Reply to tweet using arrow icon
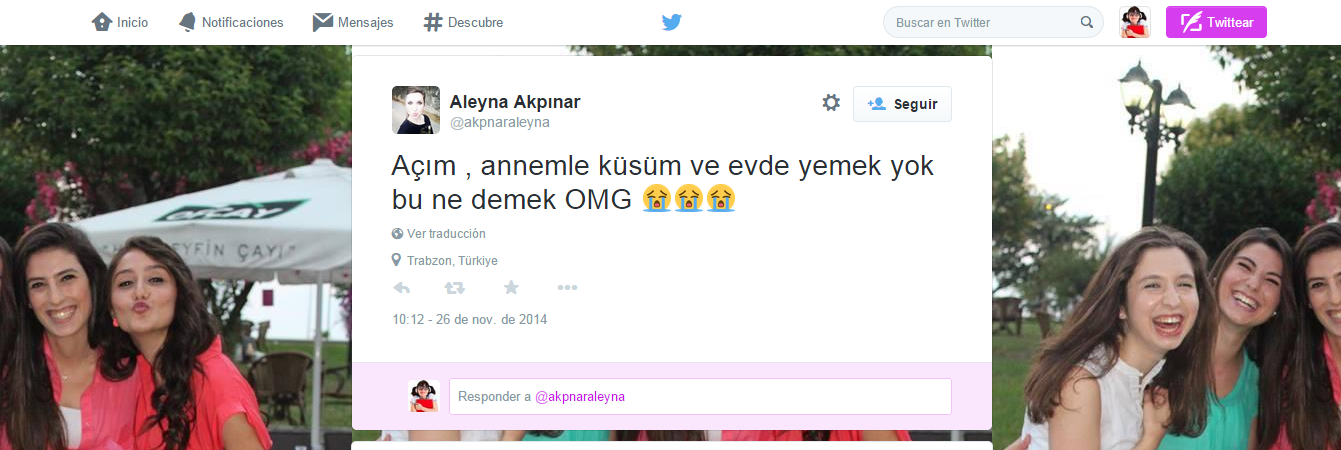 click(x=401, y=288)
